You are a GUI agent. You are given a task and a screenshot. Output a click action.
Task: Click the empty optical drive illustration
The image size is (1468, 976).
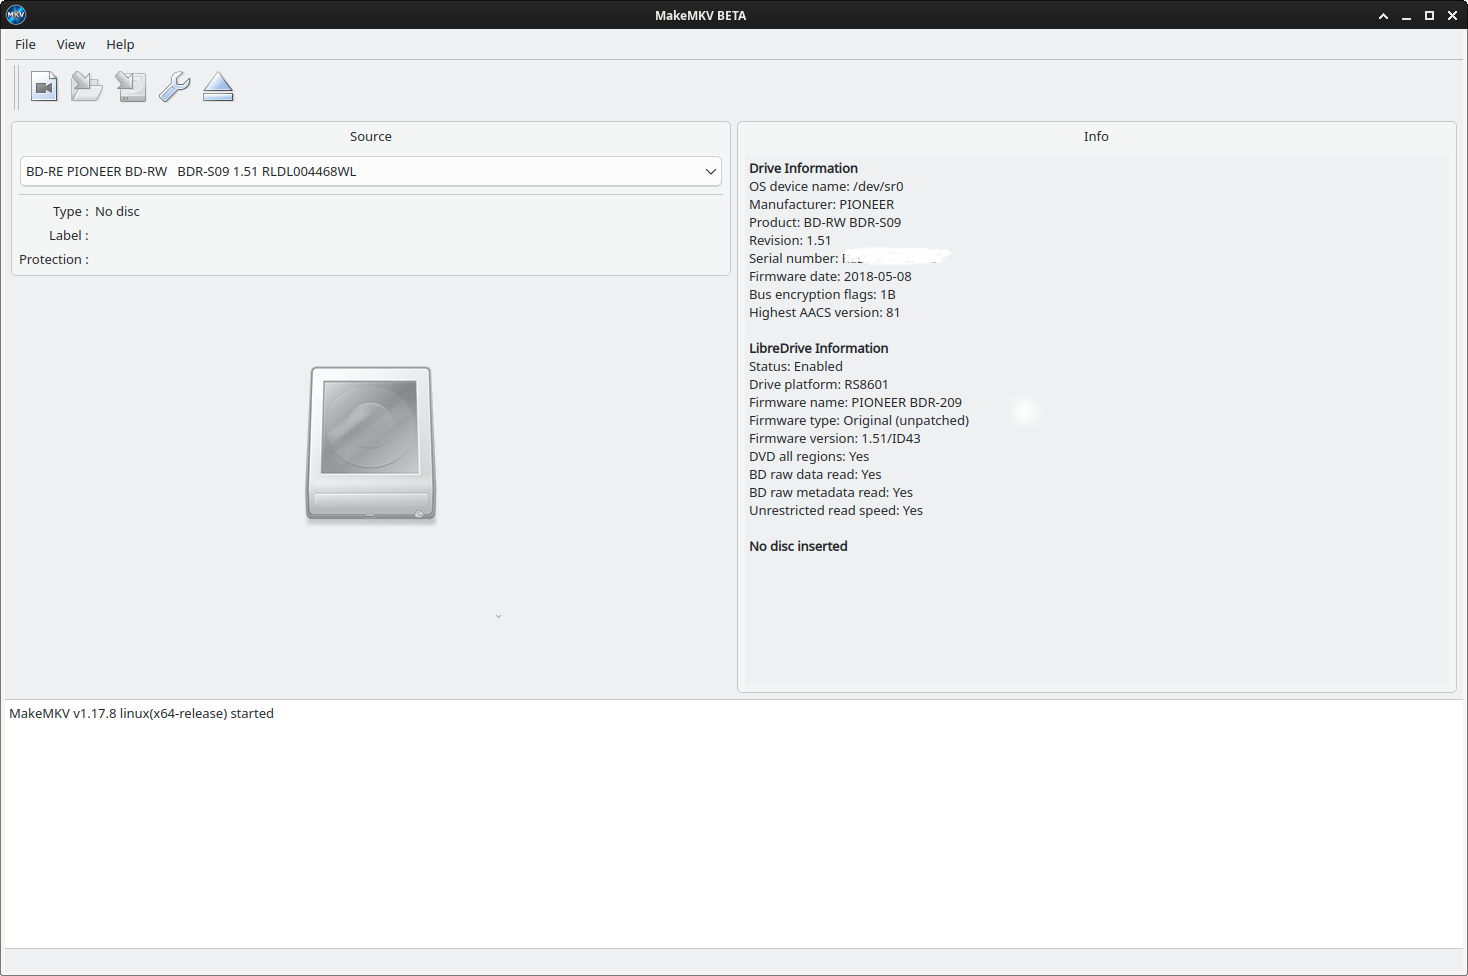370,444
